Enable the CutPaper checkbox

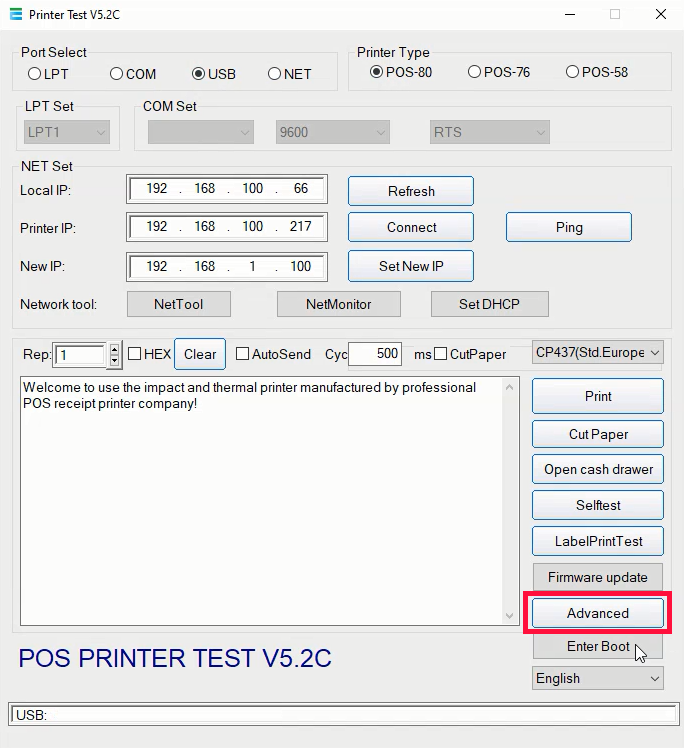coord(441,354)
